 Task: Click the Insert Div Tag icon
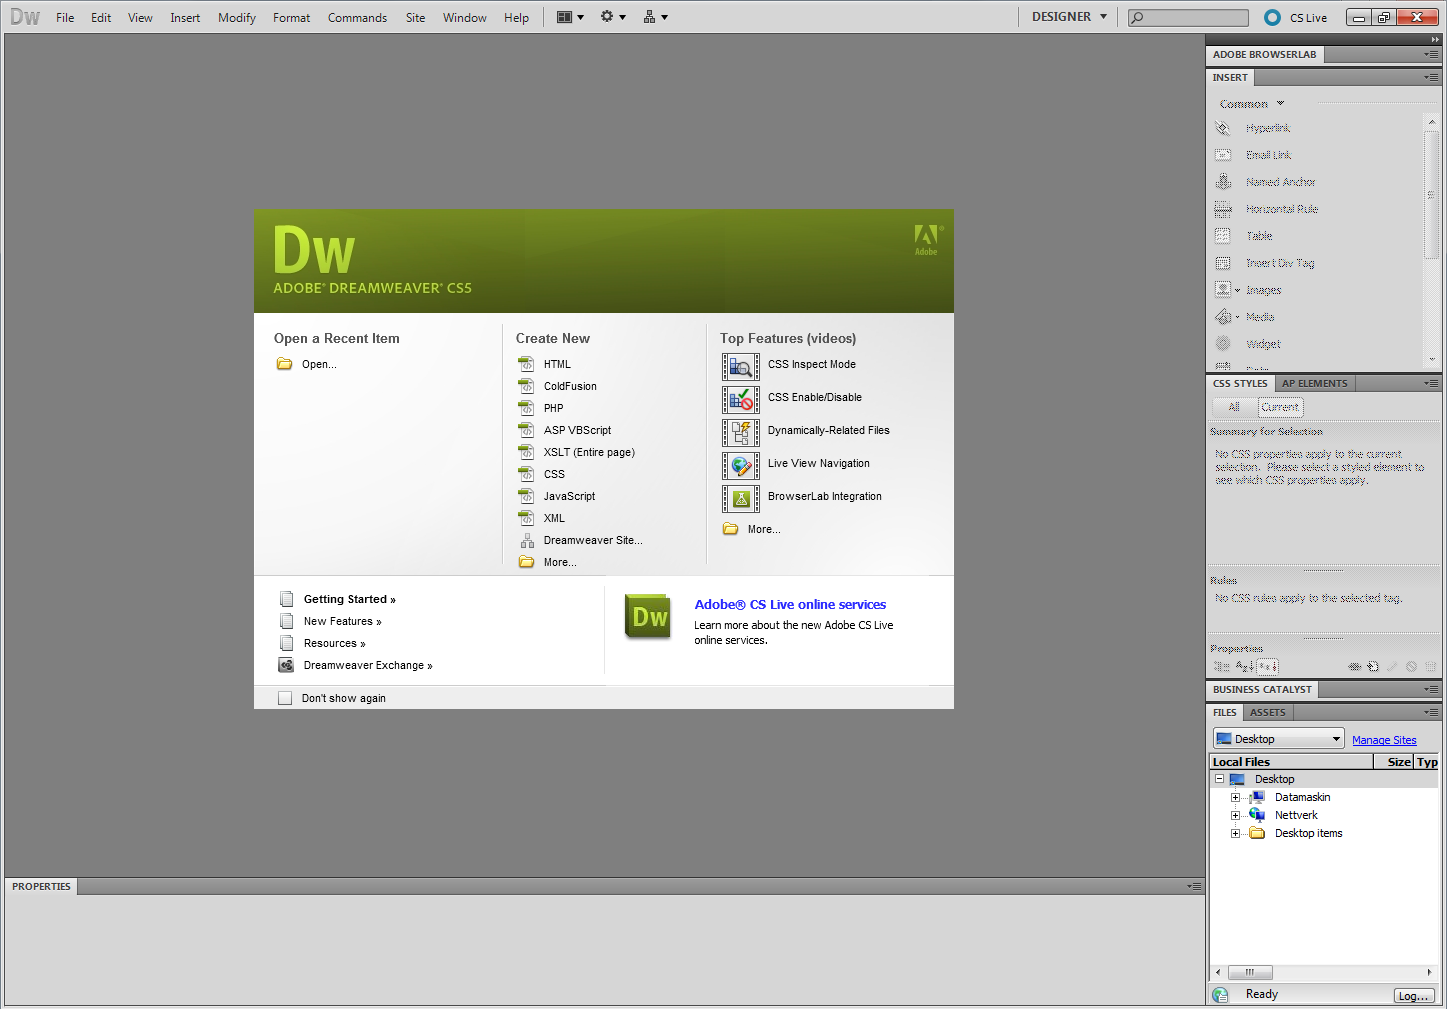pos(1223,263)
